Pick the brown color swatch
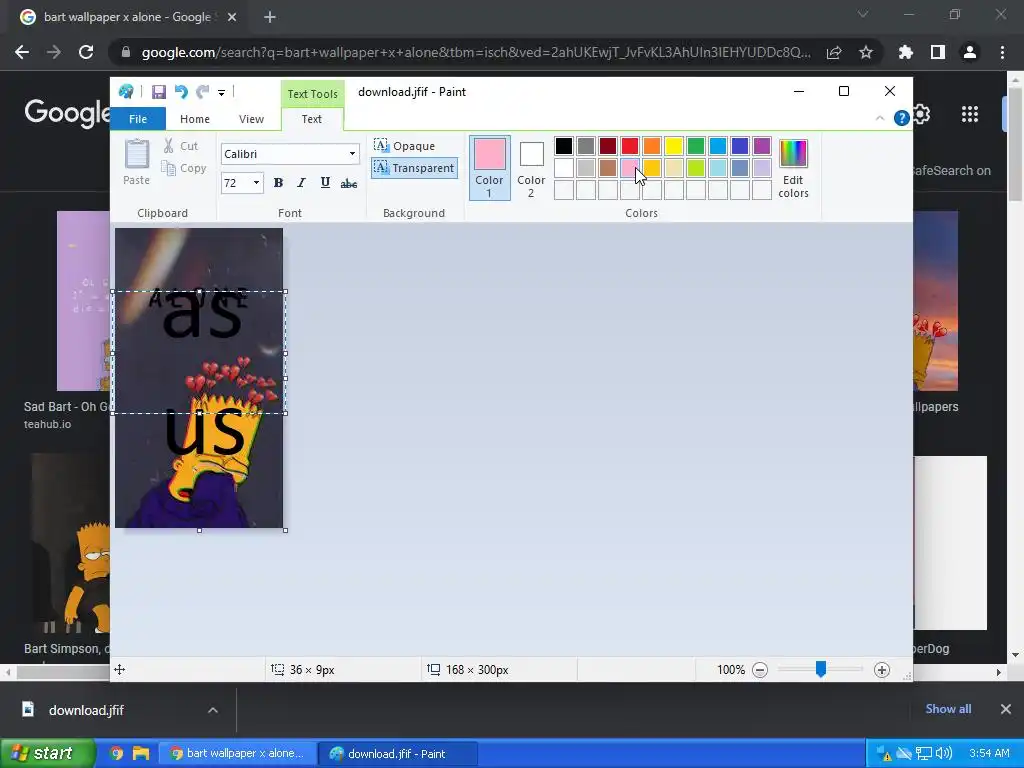The width and height of the screenshot is (1024, 768). (x=608, y=168)
